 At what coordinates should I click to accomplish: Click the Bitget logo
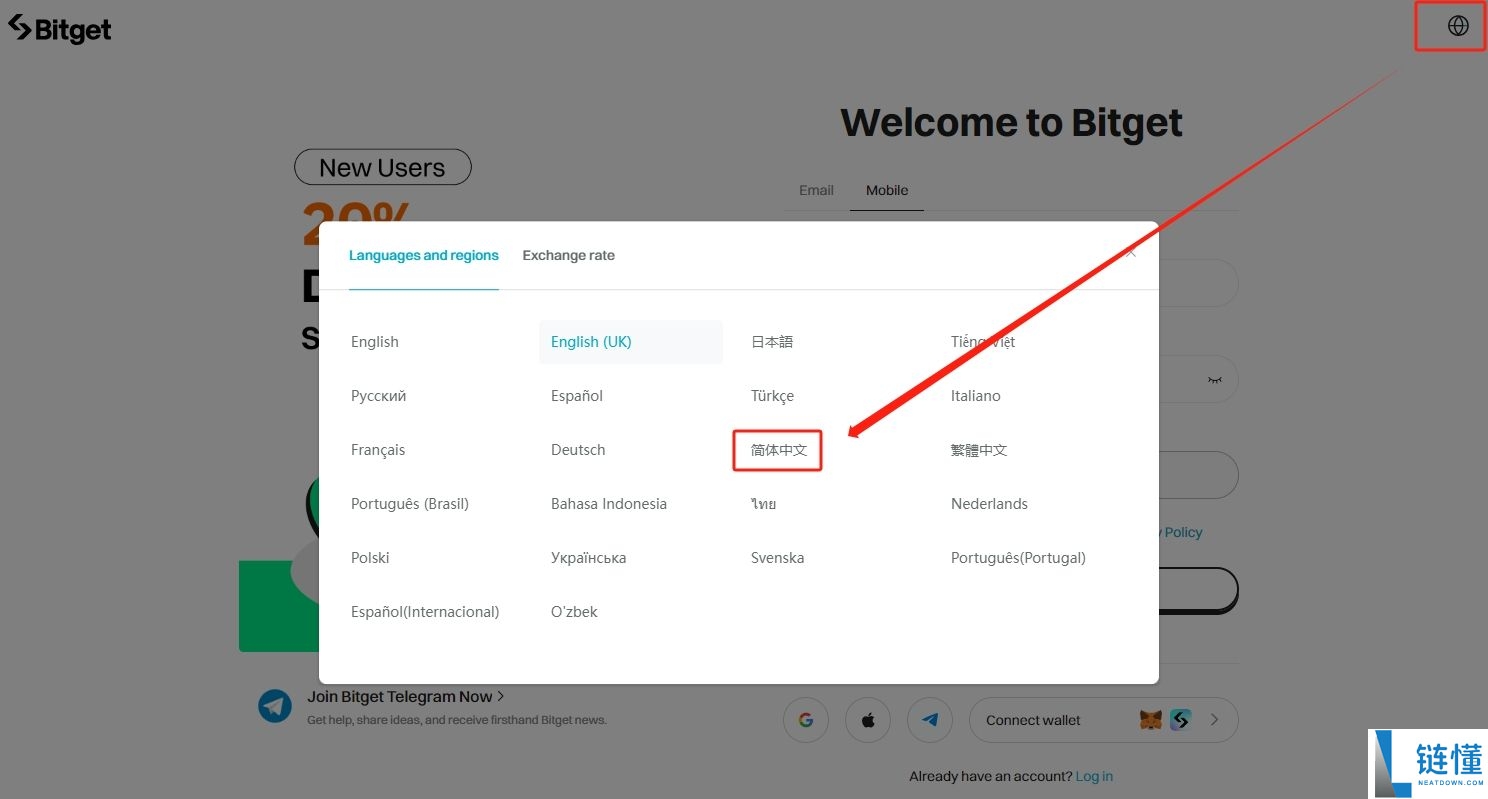tap(59, 29)
